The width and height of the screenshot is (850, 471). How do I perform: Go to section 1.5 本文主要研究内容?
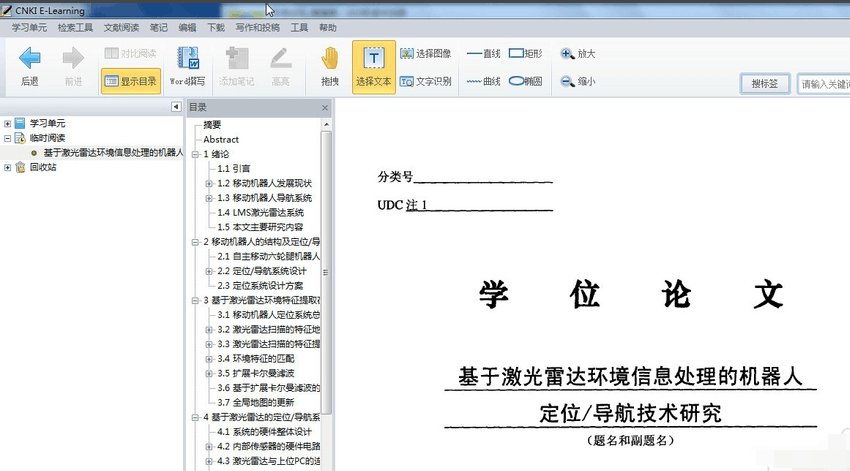[260, 227]
